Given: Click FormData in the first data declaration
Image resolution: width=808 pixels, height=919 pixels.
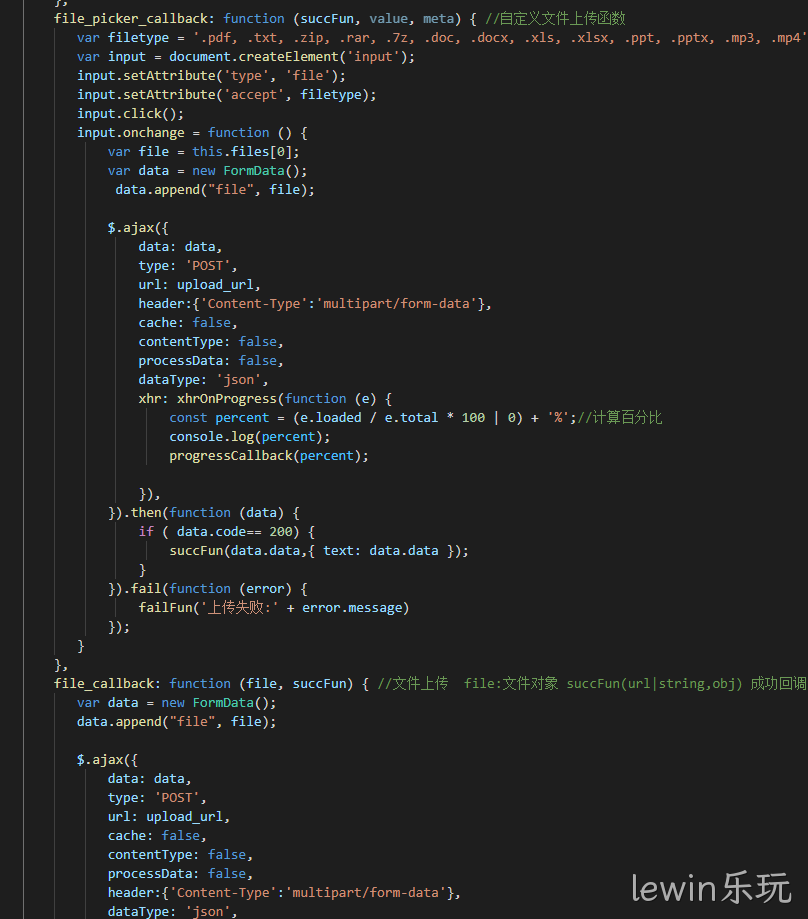Looking at the screenshot, I should 254,171.
